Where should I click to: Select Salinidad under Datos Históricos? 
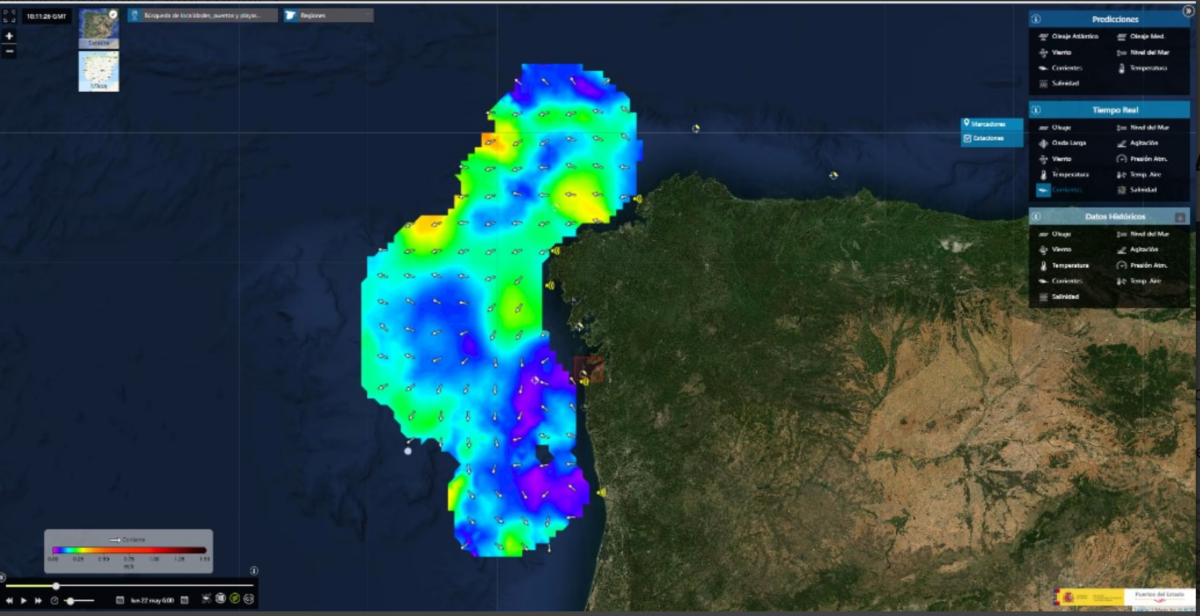(x=1065, y=297)
